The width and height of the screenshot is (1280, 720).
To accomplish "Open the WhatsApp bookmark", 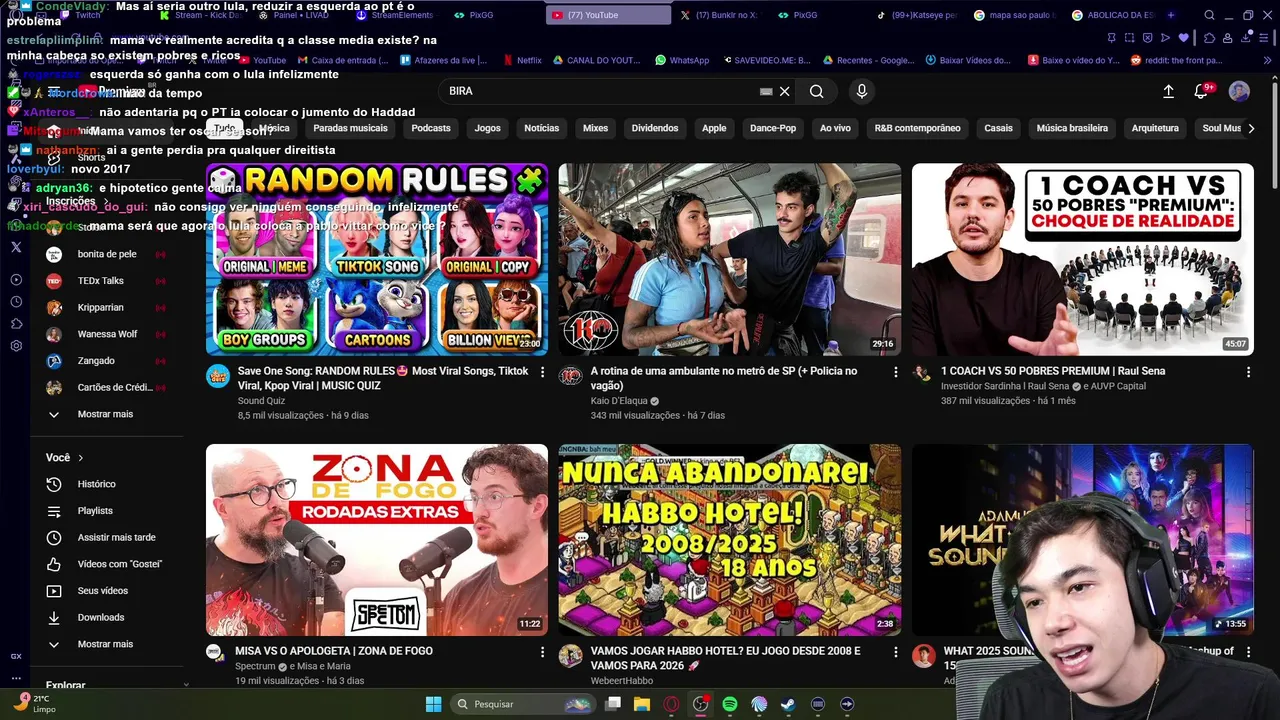I will point(683,60).
